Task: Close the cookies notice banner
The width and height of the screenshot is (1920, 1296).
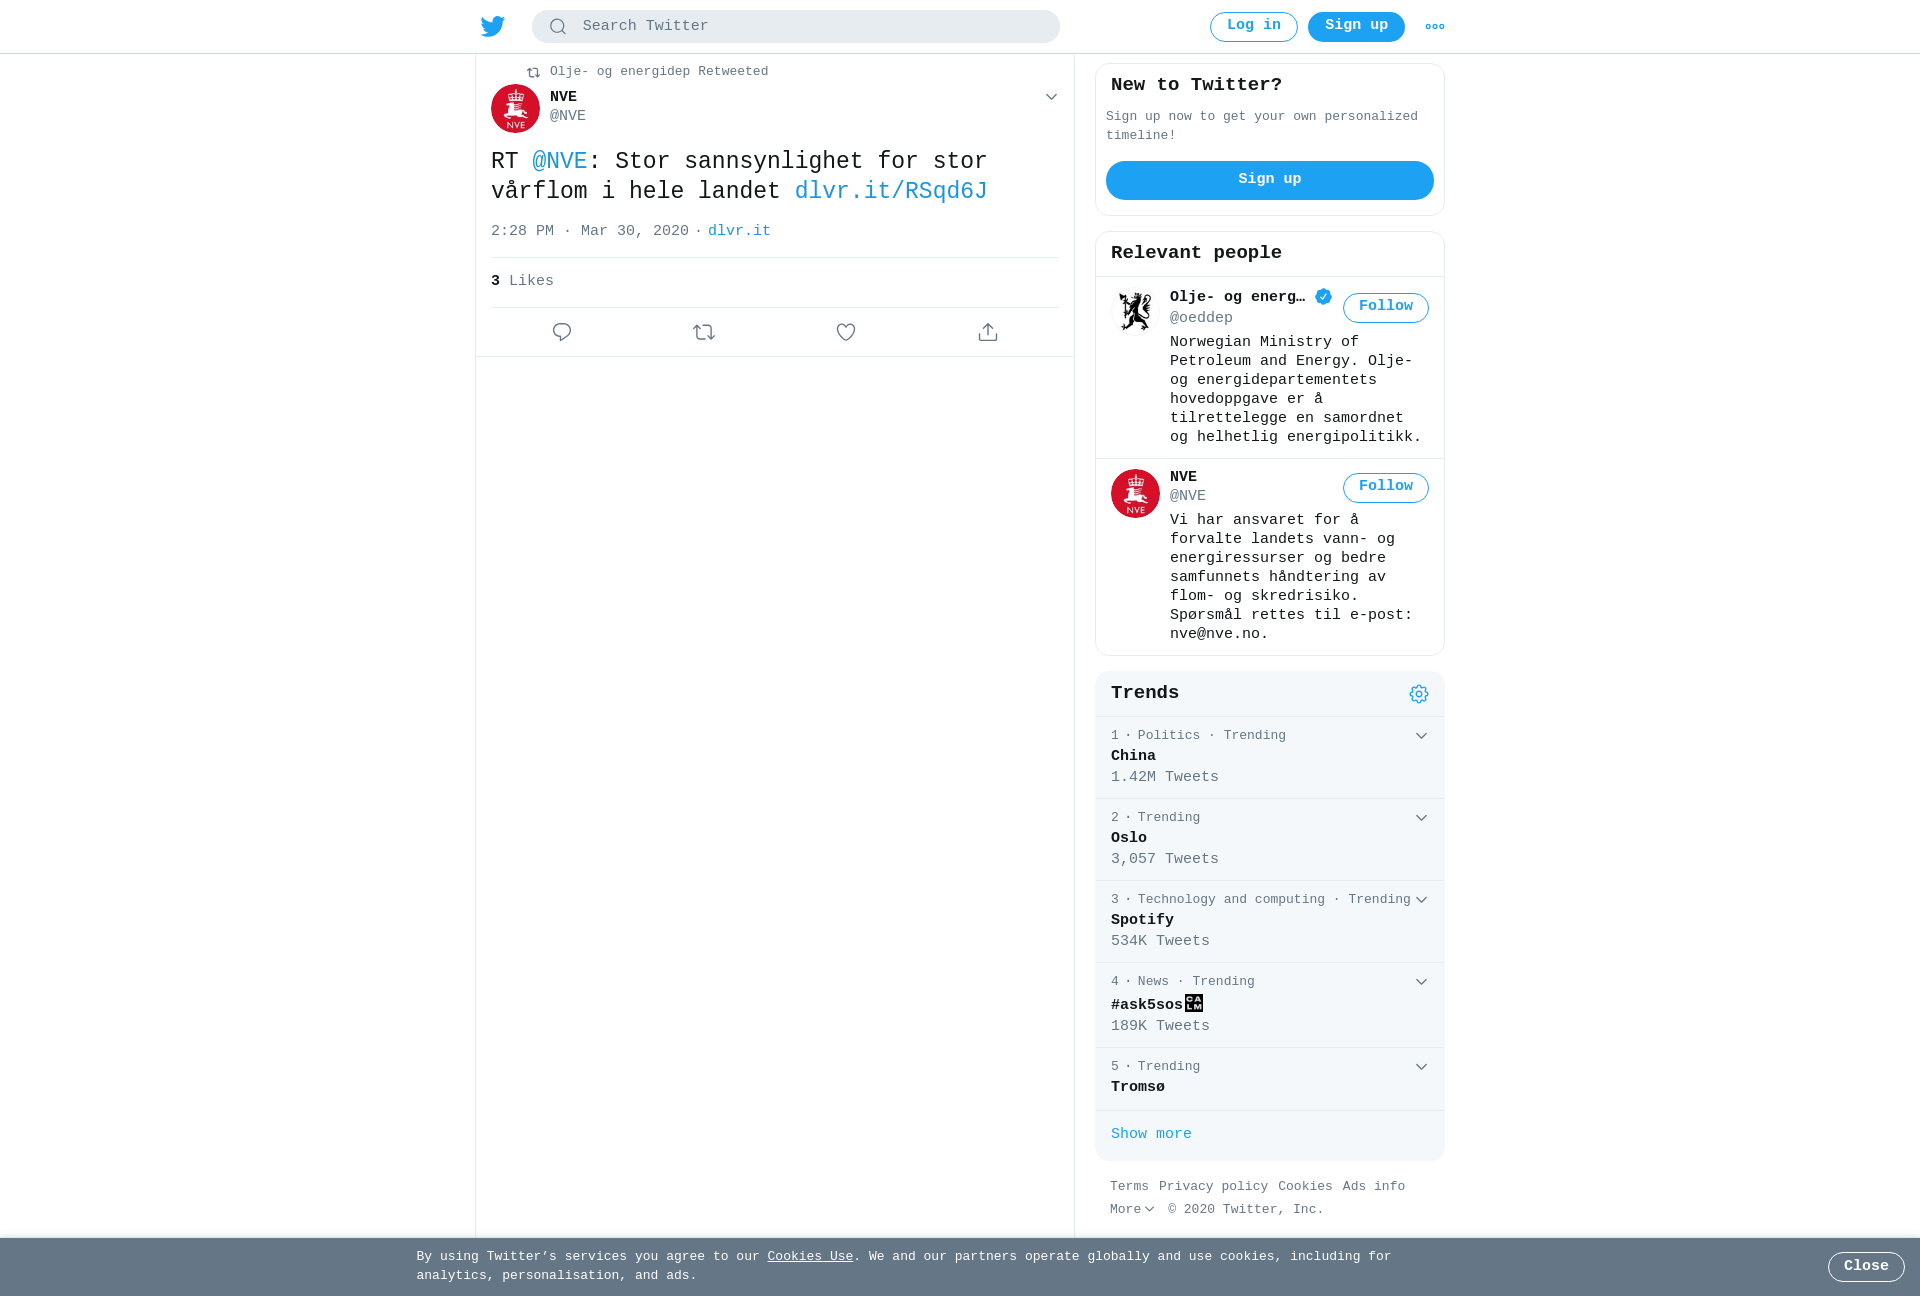Action: pyautogui.click(x=1866, y=1266)
